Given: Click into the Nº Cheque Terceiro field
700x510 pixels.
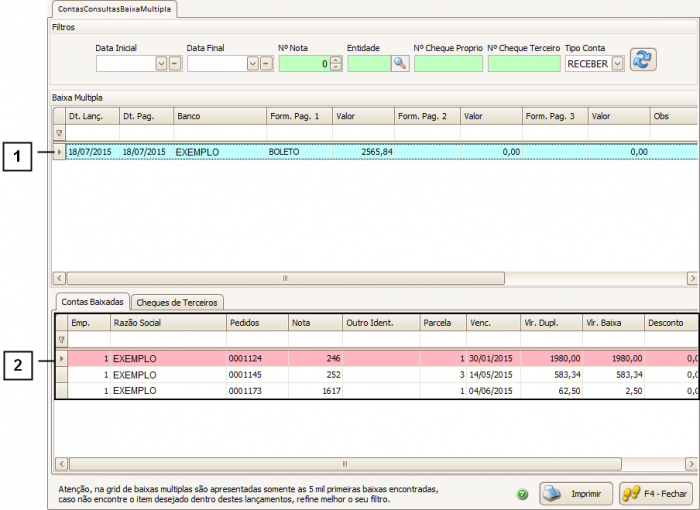Looking at the screenshot, I should pos(523,64).
